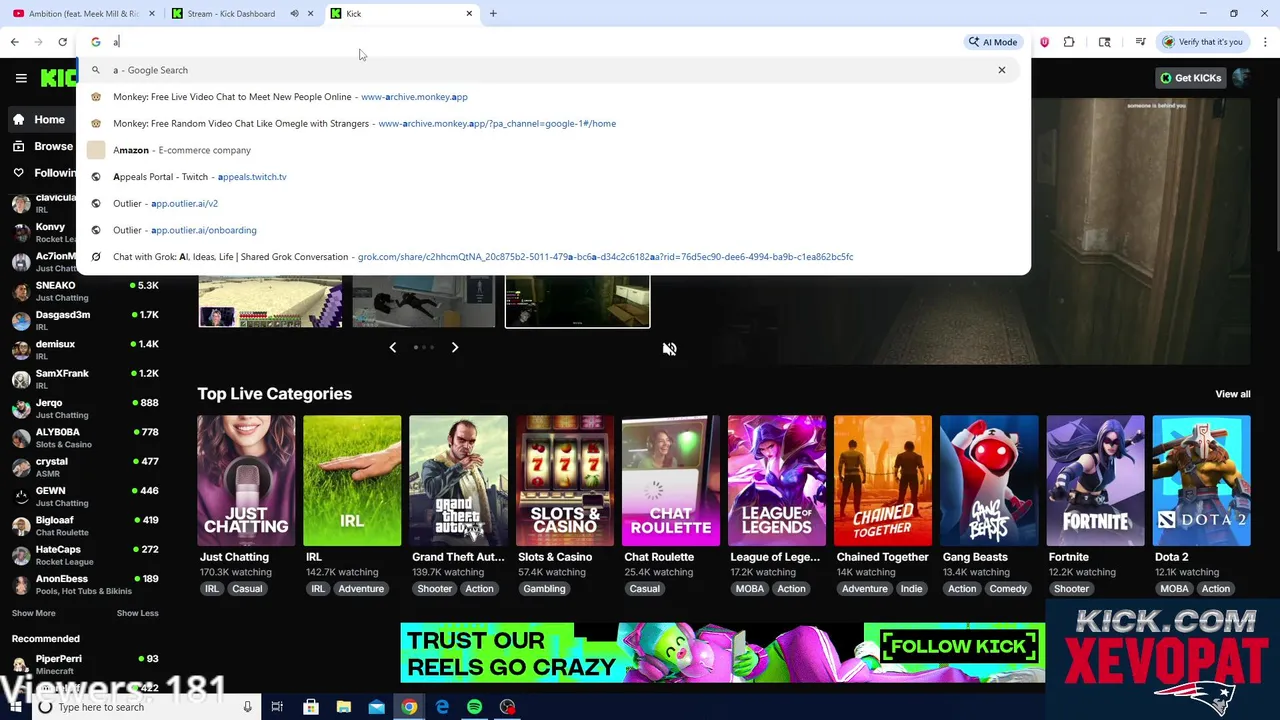Viewport: 1280px width, 720px height.
Task: Select the Outlier onboarding suggestion
Action: click(x=553, y=230)
